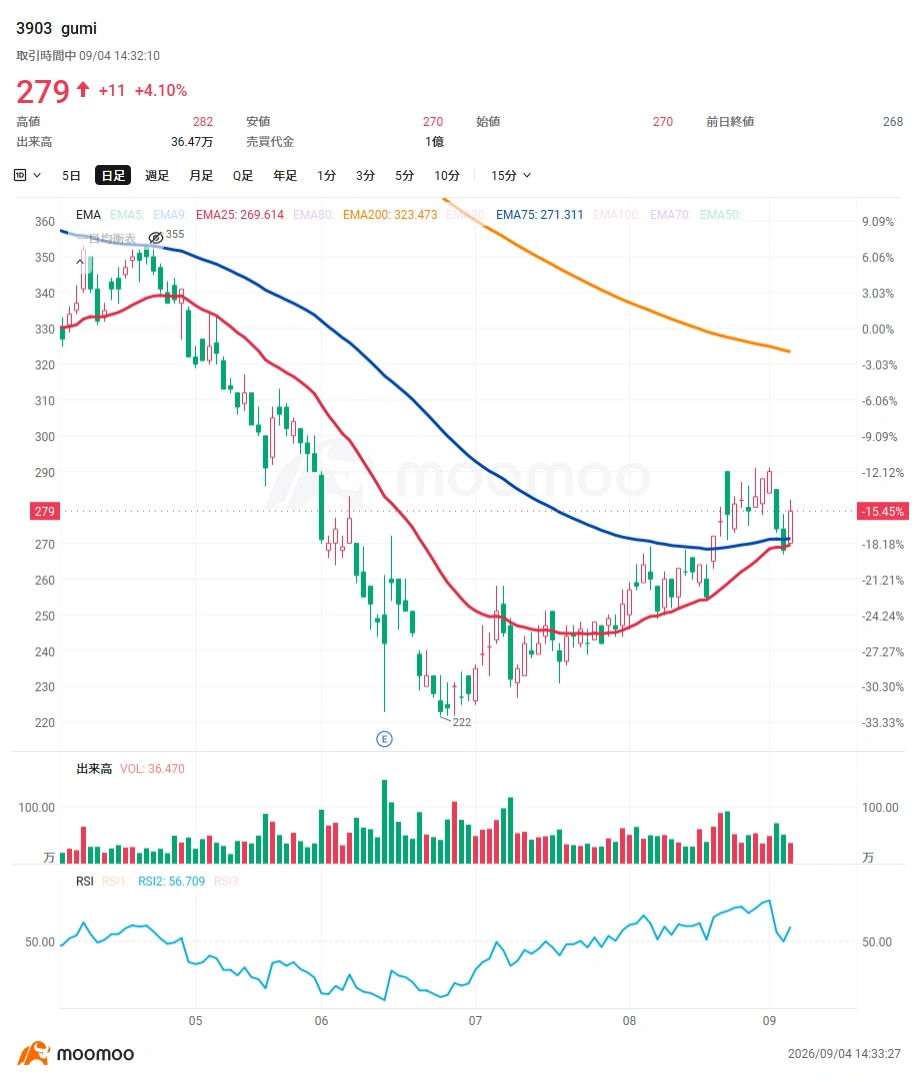Toggle the EMA5 line legend
Viewport: 917px width, 1080px height.
127,215
